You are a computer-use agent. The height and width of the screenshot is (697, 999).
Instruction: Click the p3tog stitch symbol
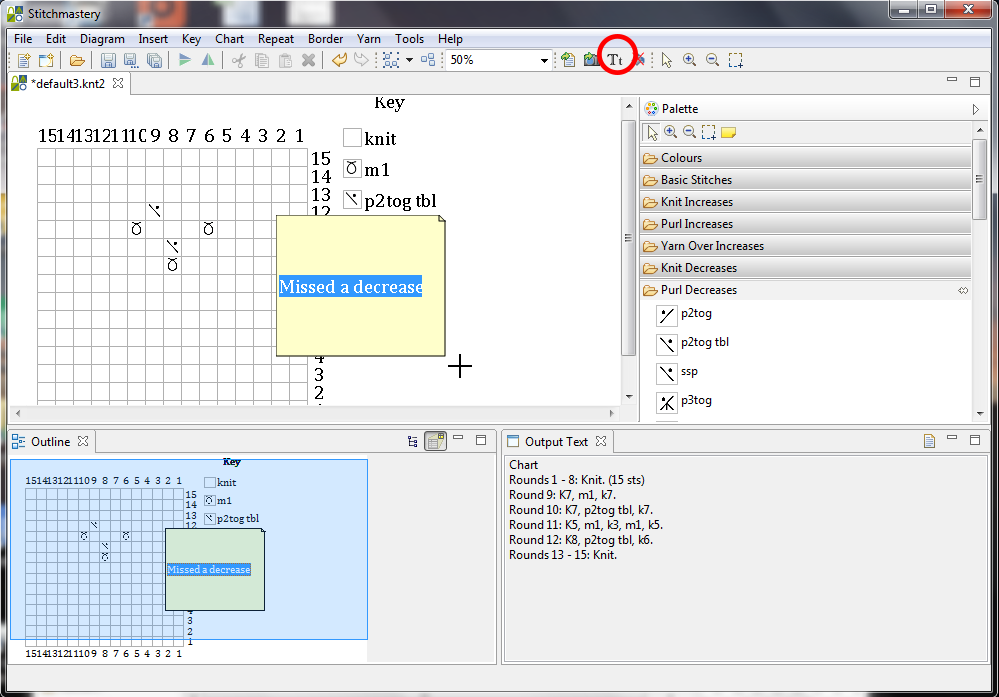click(x=667, y=402)
